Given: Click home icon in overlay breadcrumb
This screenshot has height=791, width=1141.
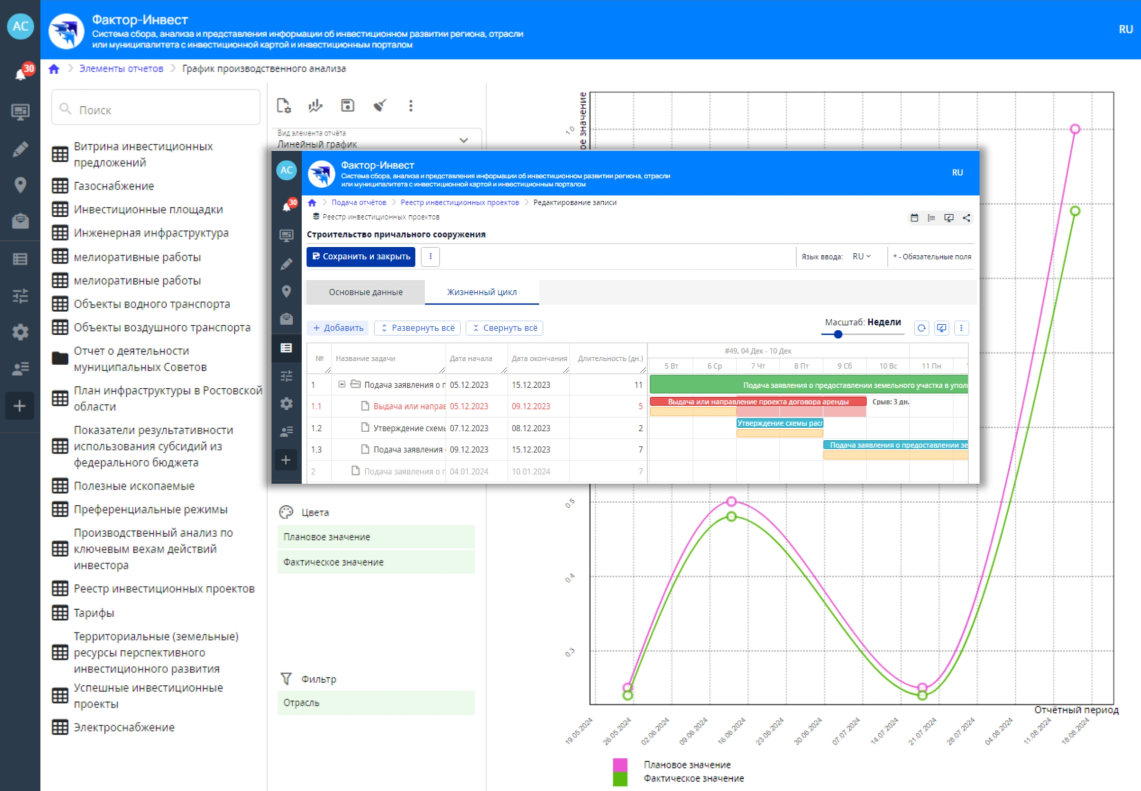Looking at the screenshot, I should (x=312, y=203).
